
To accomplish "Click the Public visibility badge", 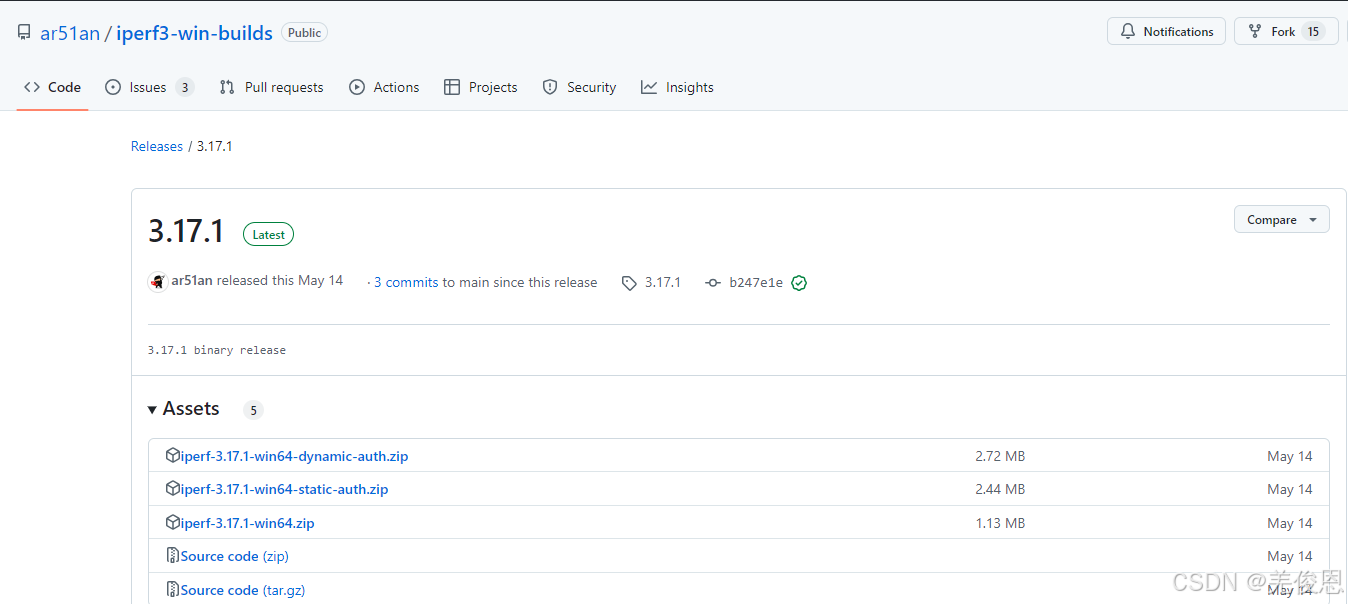I will (x=304, y=33).
